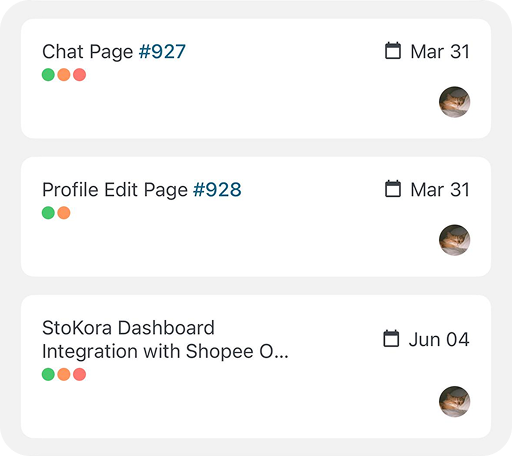Open assignee avatar on StoKora Dashboard card
Screen dimensions: 512x456
pos(454,402)
